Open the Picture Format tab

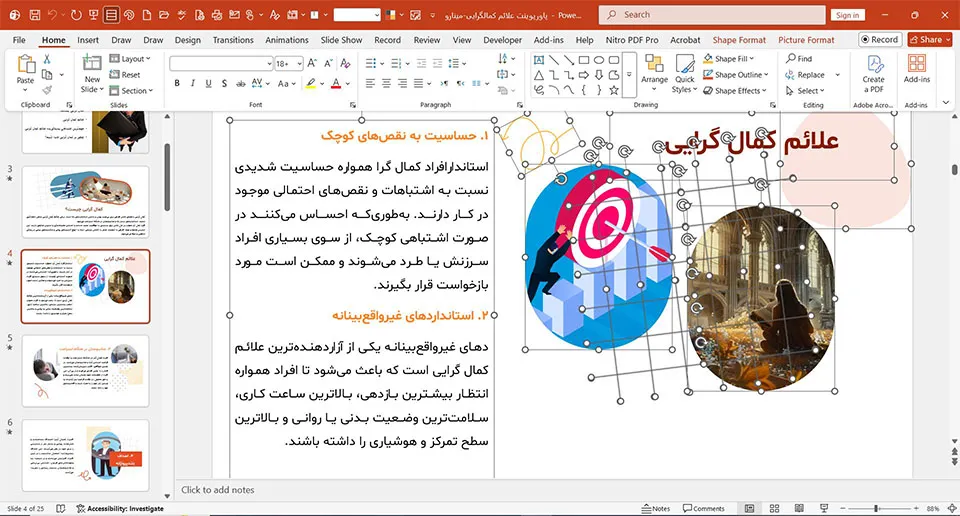(x=806, y=40)
